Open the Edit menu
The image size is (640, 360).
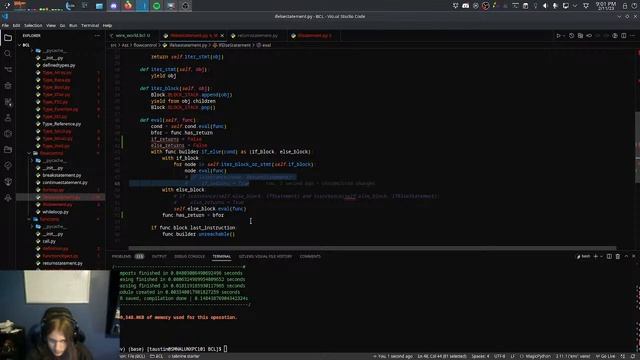click(16, 25)
